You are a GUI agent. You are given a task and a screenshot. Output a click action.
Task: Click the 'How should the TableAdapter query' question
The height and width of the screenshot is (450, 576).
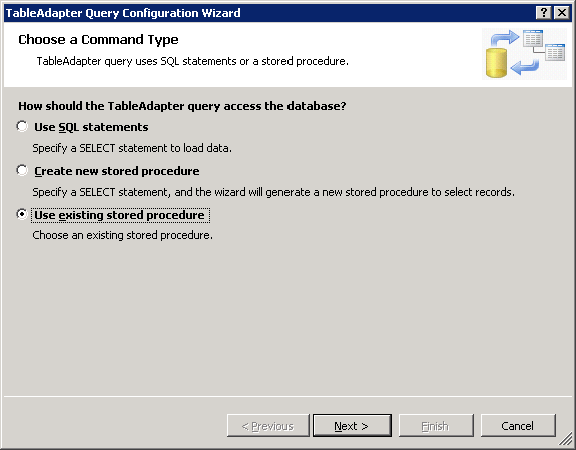pyautogui.click(x=182, y=106)
